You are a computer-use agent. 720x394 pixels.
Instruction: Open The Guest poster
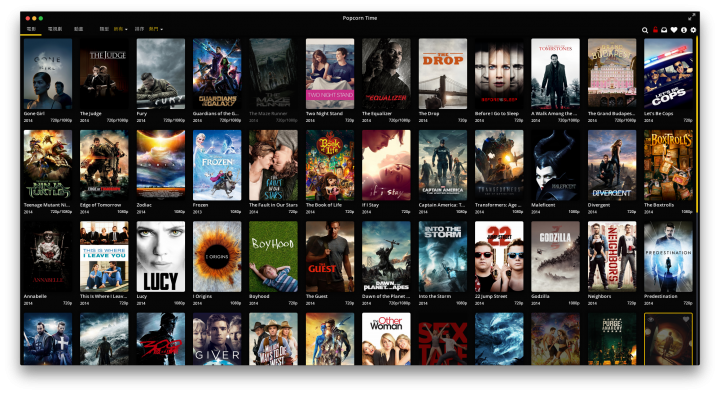[x=330, y=256]
